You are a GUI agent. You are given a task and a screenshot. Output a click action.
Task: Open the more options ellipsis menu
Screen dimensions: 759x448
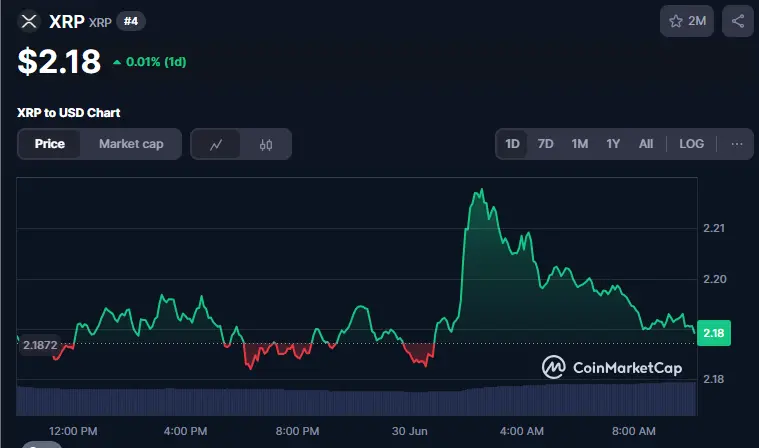click(737, 144)
